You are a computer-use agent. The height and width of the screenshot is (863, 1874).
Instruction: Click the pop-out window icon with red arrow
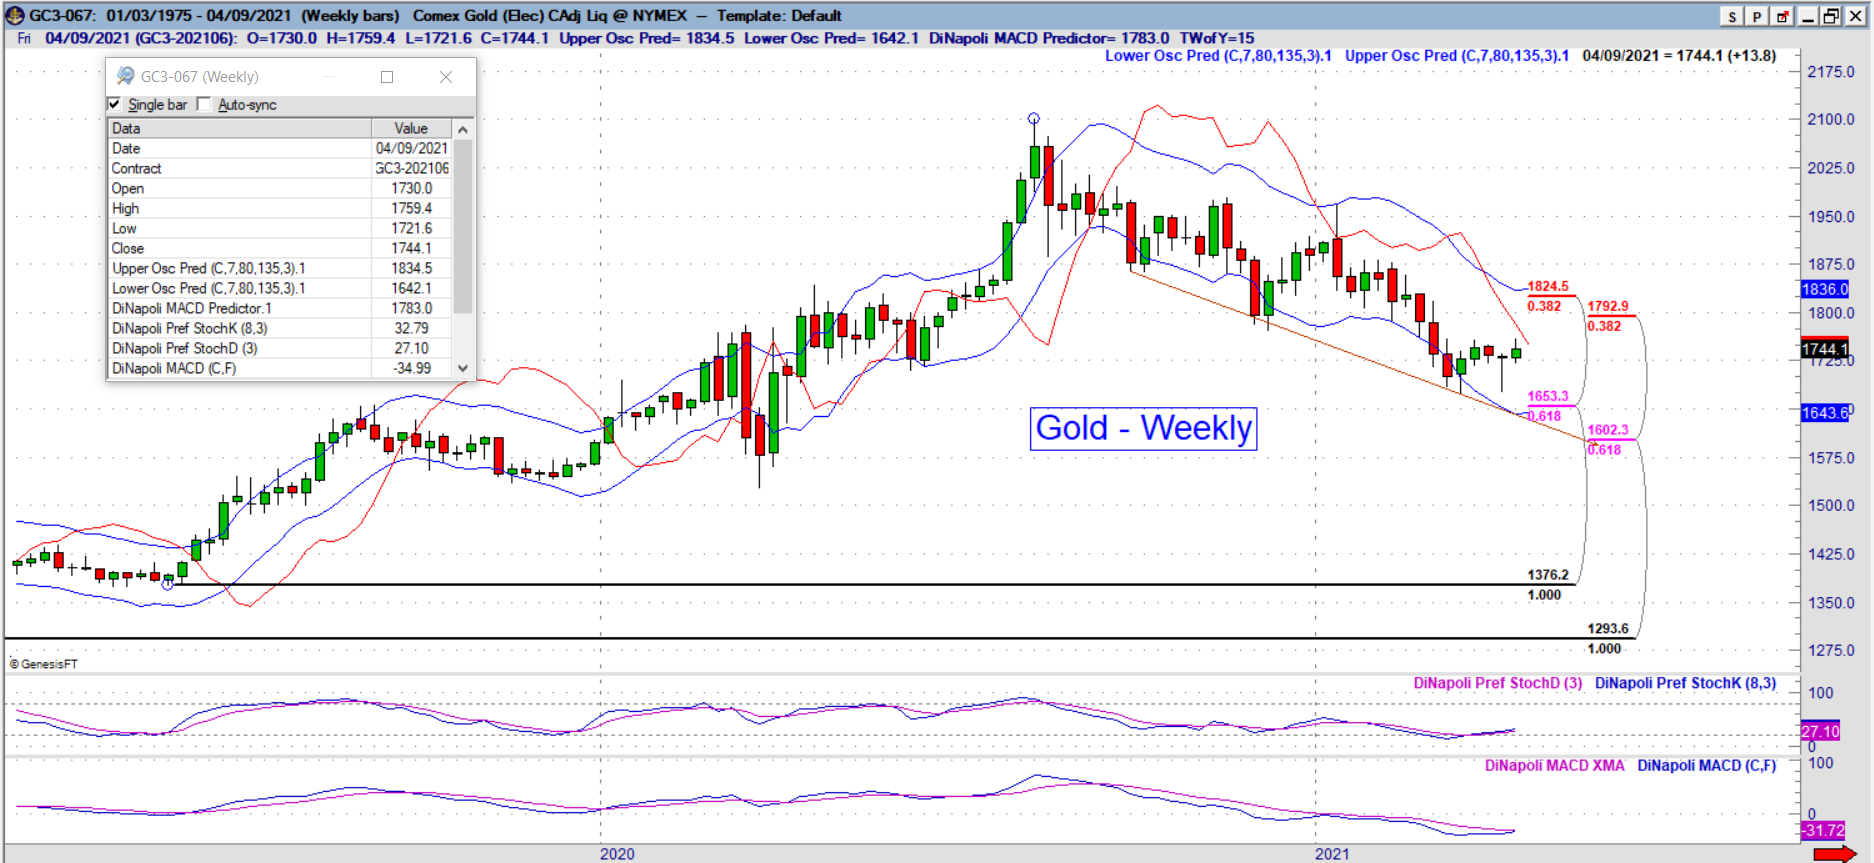[1782, 16]
